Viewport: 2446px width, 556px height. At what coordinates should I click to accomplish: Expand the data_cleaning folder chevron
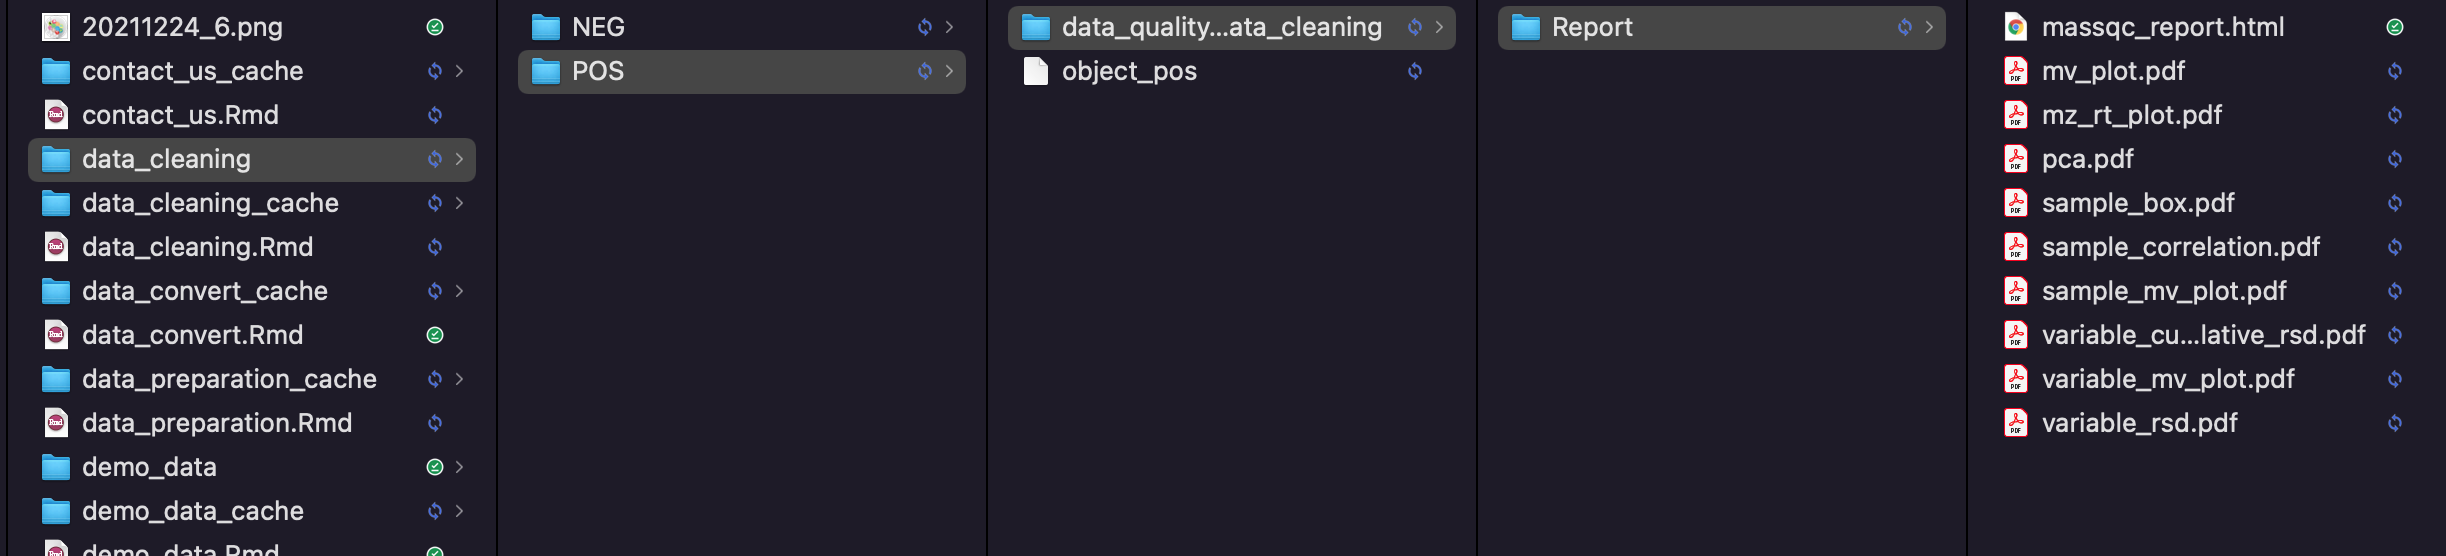click(460, 159)
